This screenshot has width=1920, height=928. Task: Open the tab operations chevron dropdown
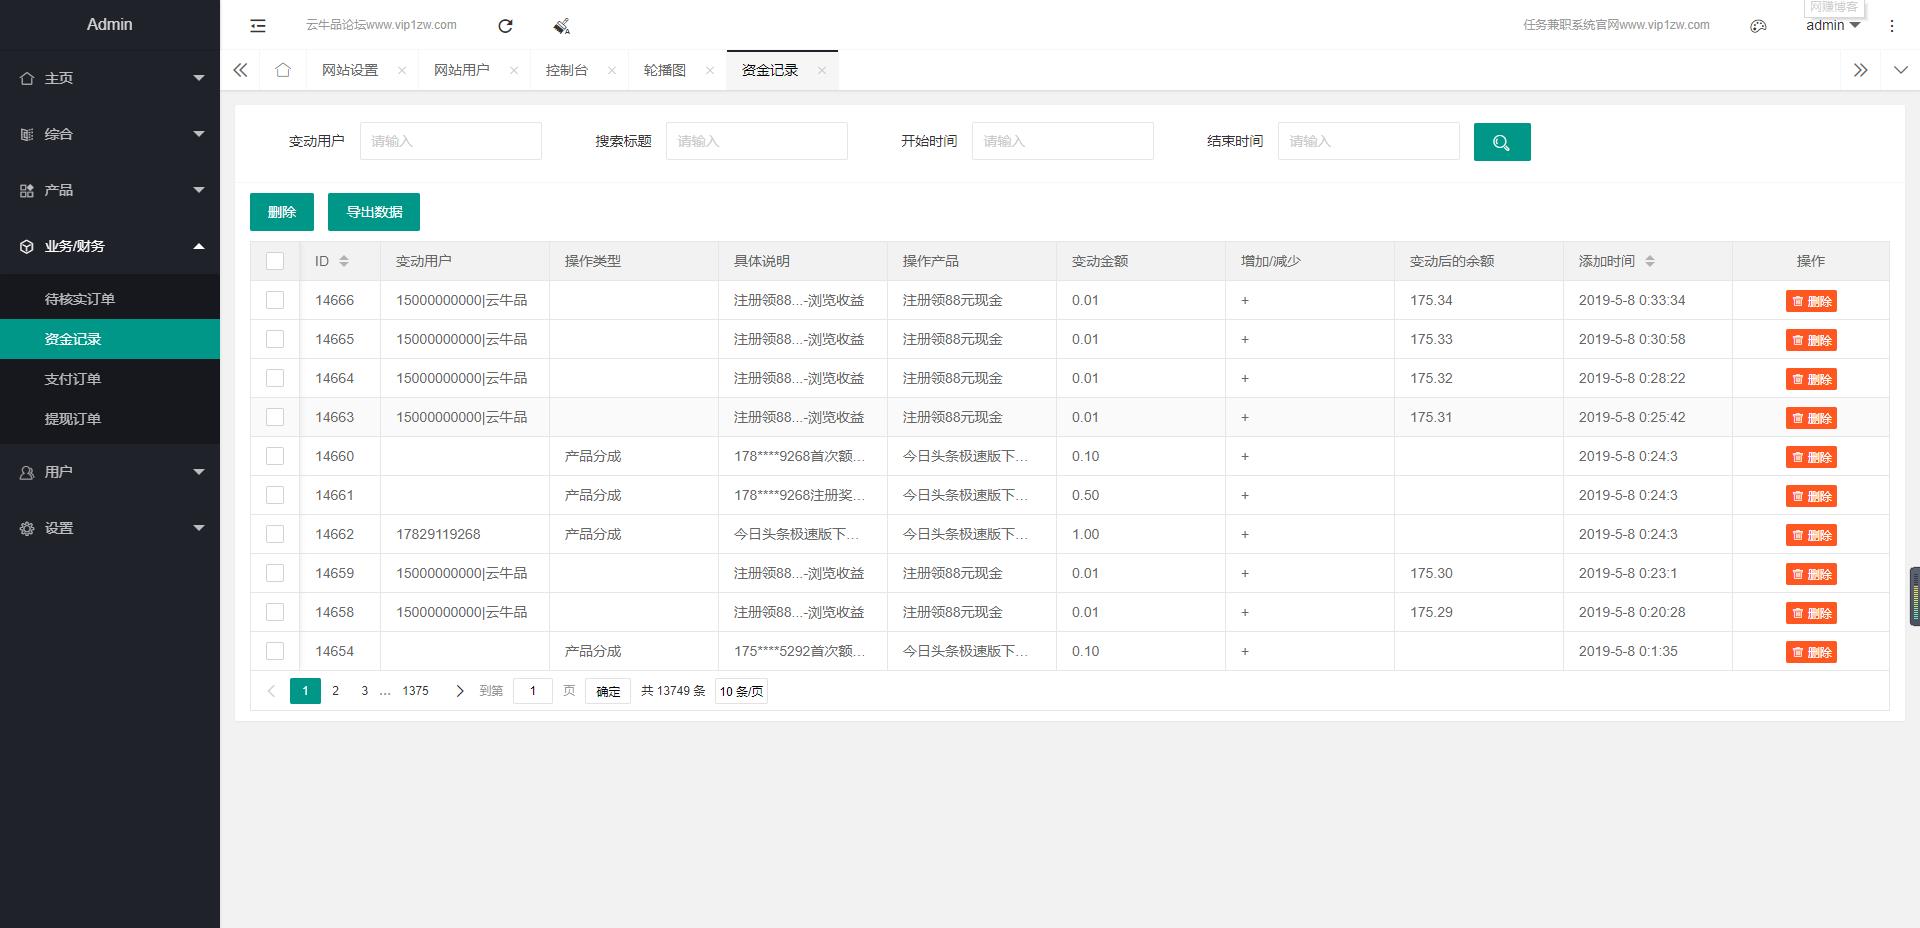[1900, 70]
